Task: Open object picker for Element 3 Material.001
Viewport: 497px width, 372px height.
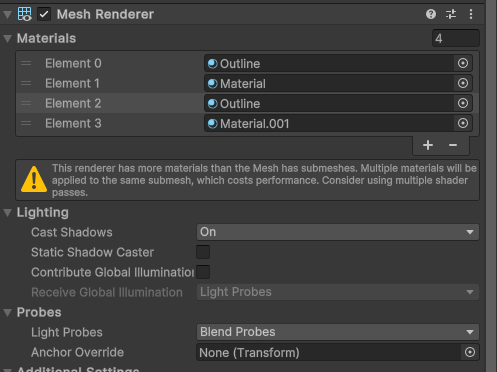Action: pos(463,123)
